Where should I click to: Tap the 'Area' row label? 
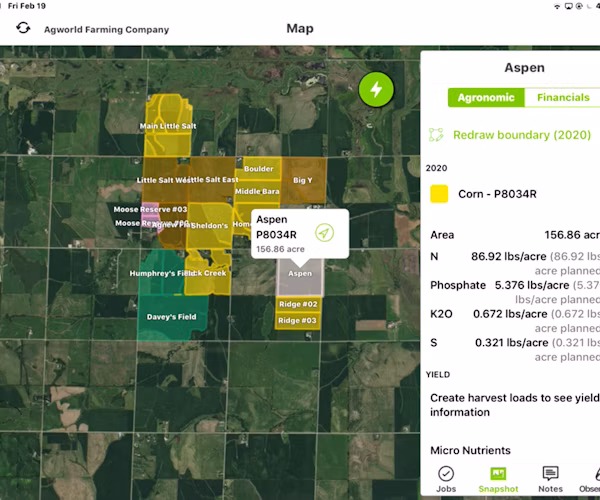coord(442,235)
